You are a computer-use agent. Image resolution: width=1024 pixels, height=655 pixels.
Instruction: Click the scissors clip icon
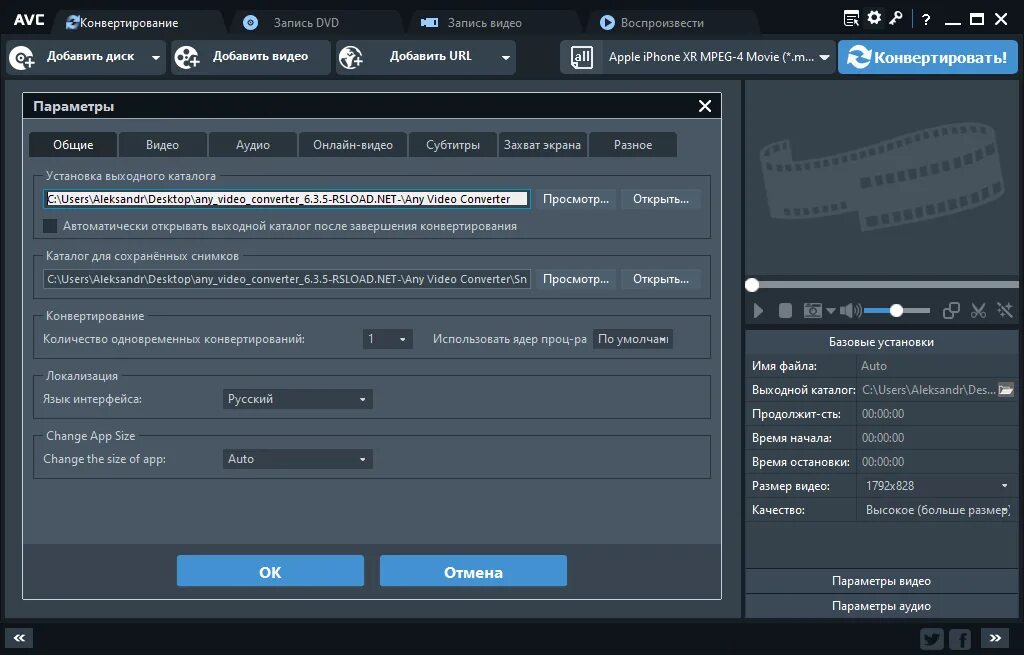point(978,311)
